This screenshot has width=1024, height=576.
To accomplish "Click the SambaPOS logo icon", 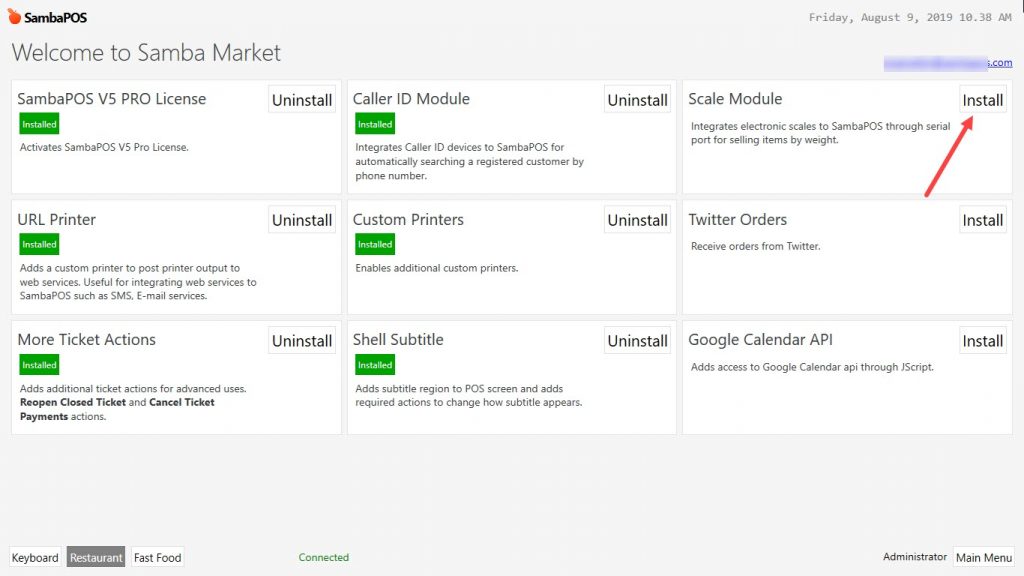I will (14, 16).
